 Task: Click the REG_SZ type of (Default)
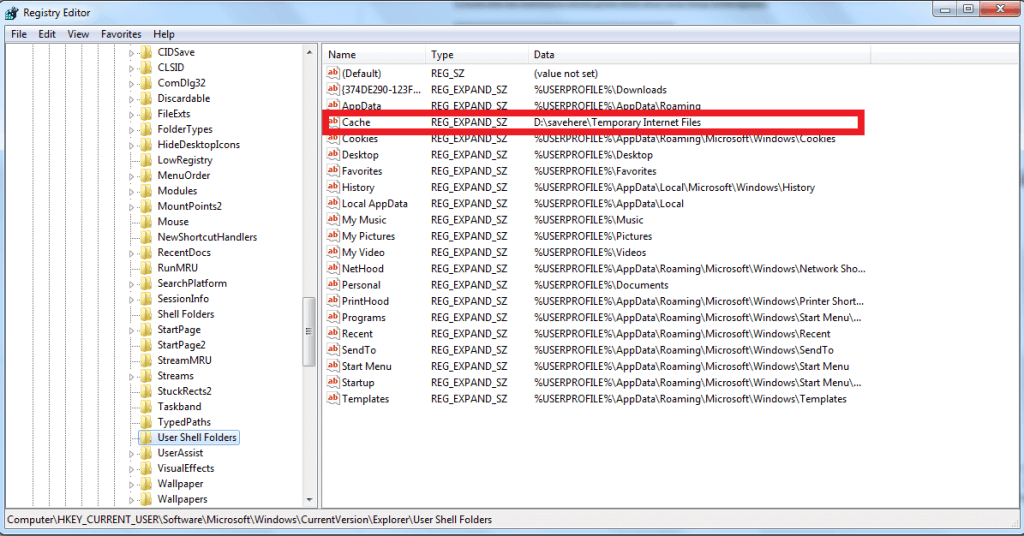tap(447, 73)
